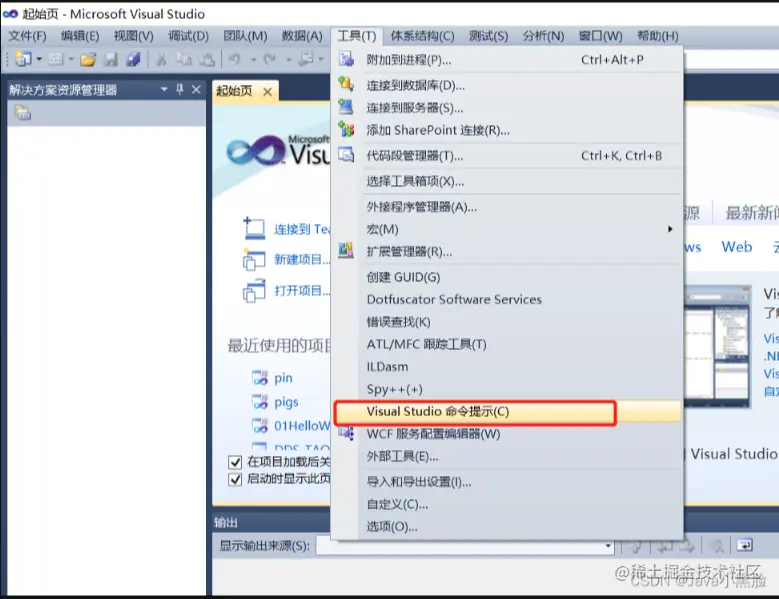The height and width of the screenshot is (599, 779).
Task: Click the Paste toolbar icon
Action: (207, 60)
